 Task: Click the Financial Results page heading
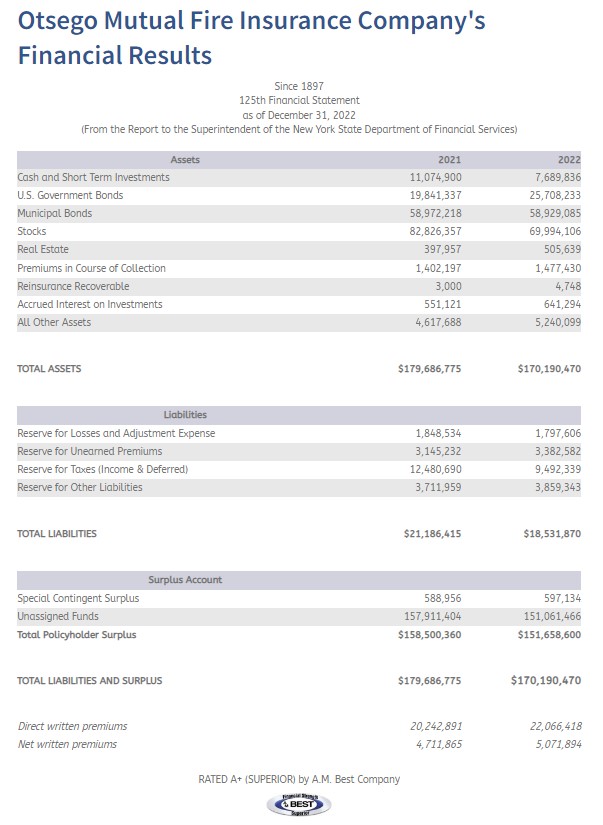click(x=251, y=37)
